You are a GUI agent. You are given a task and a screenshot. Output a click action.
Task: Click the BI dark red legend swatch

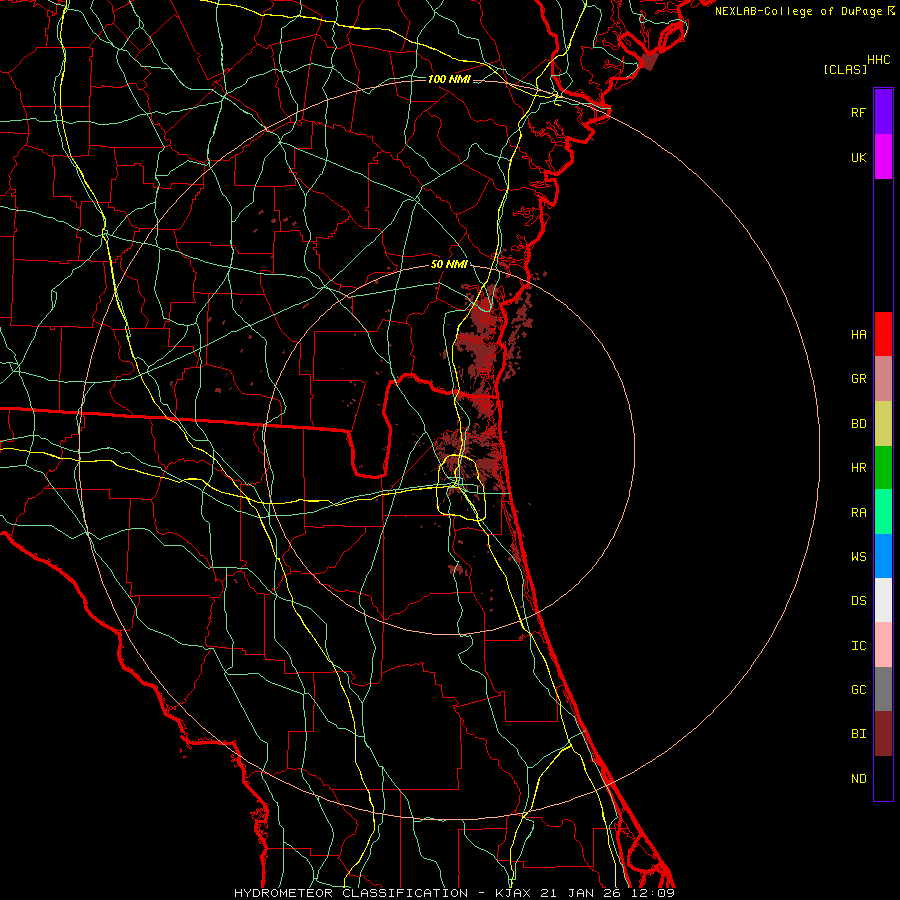tap(883, 734)
